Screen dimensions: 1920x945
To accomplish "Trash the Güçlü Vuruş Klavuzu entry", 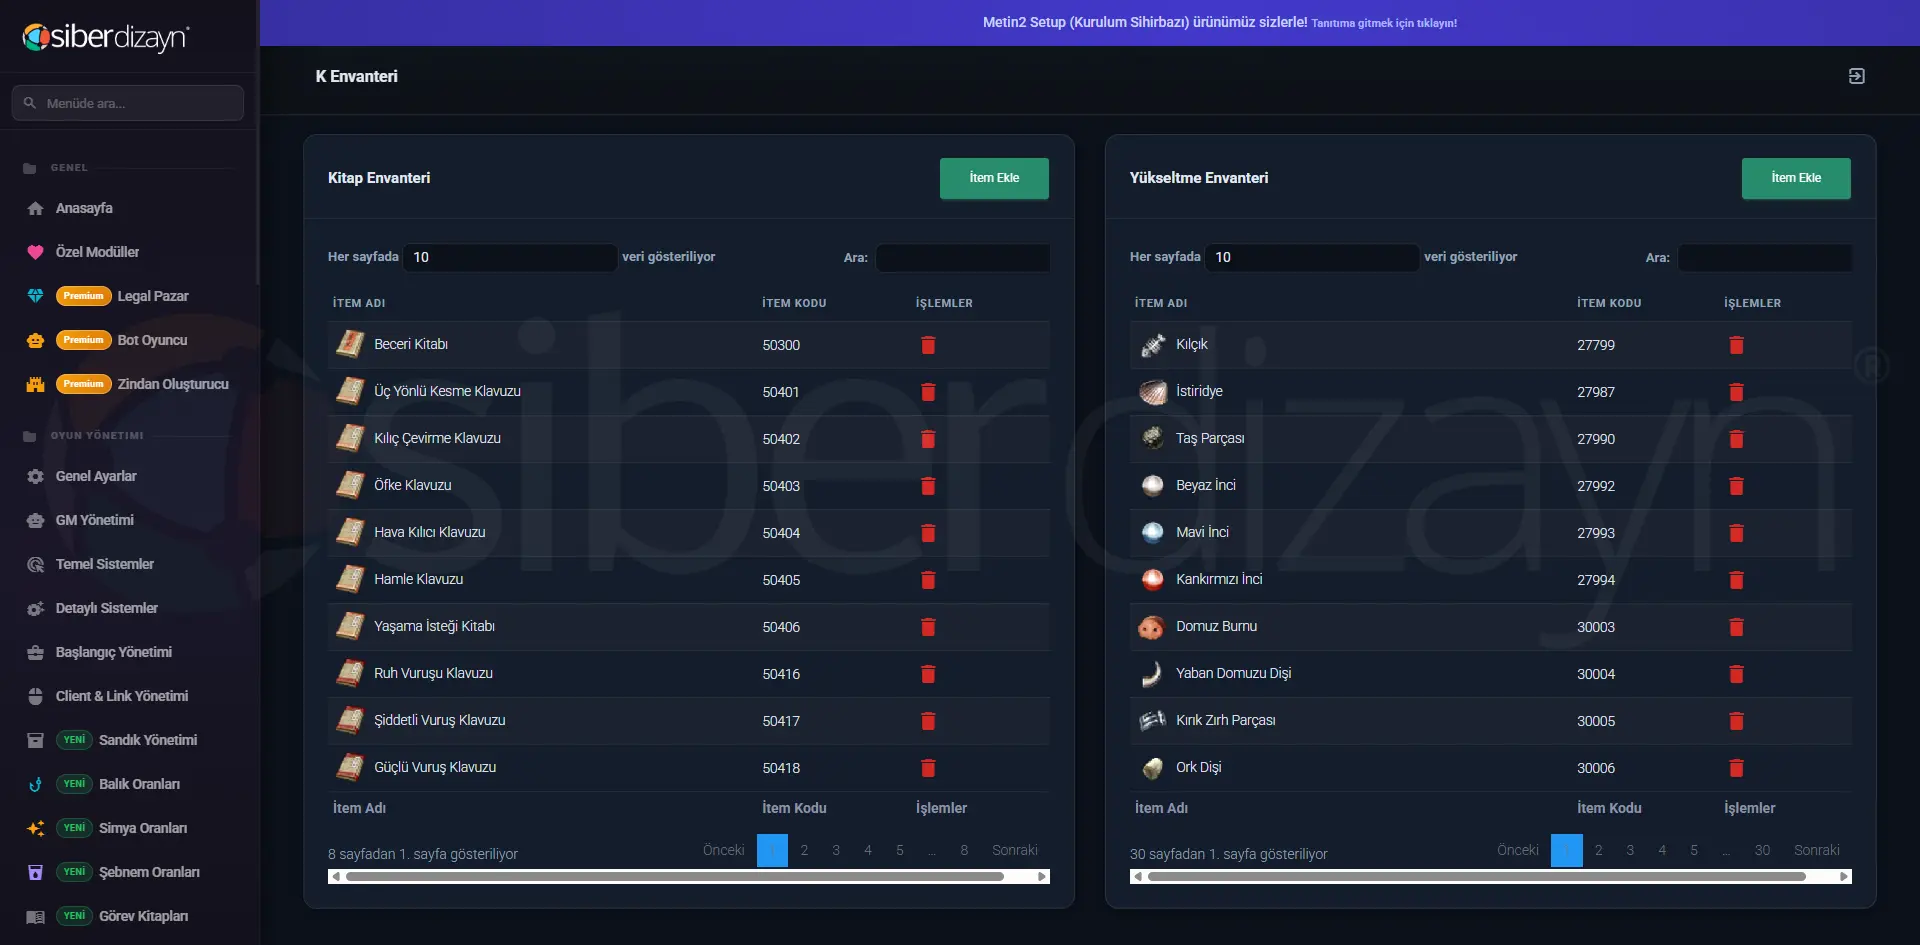I will [x=928, y=768].
